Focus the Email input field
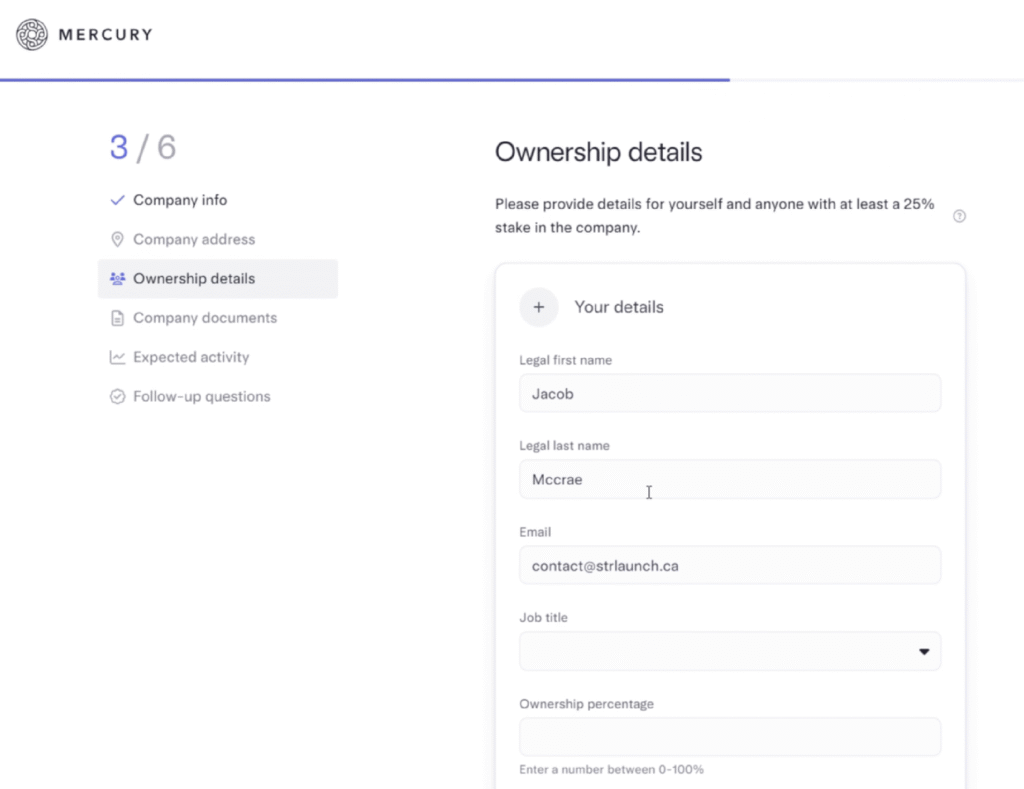 tap(730, 566)
